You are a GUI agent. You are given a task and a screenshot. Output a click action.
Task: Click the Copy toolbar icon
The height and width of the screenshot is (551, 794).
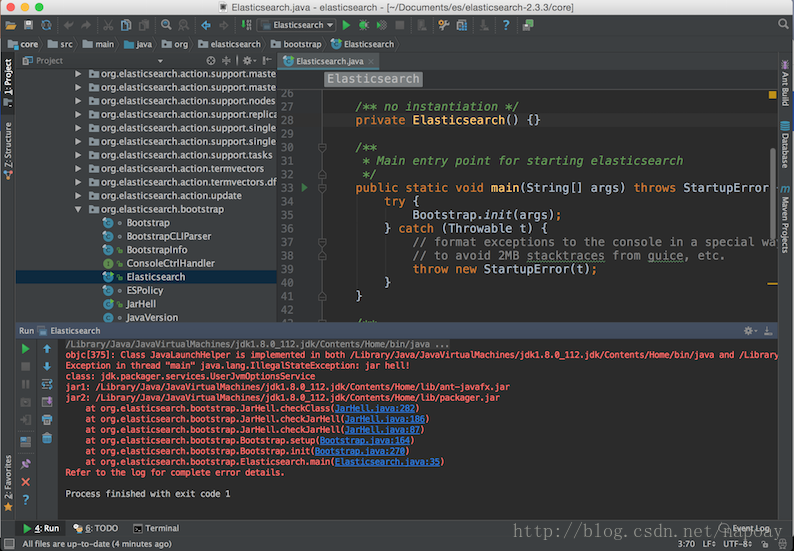[126, 25]
